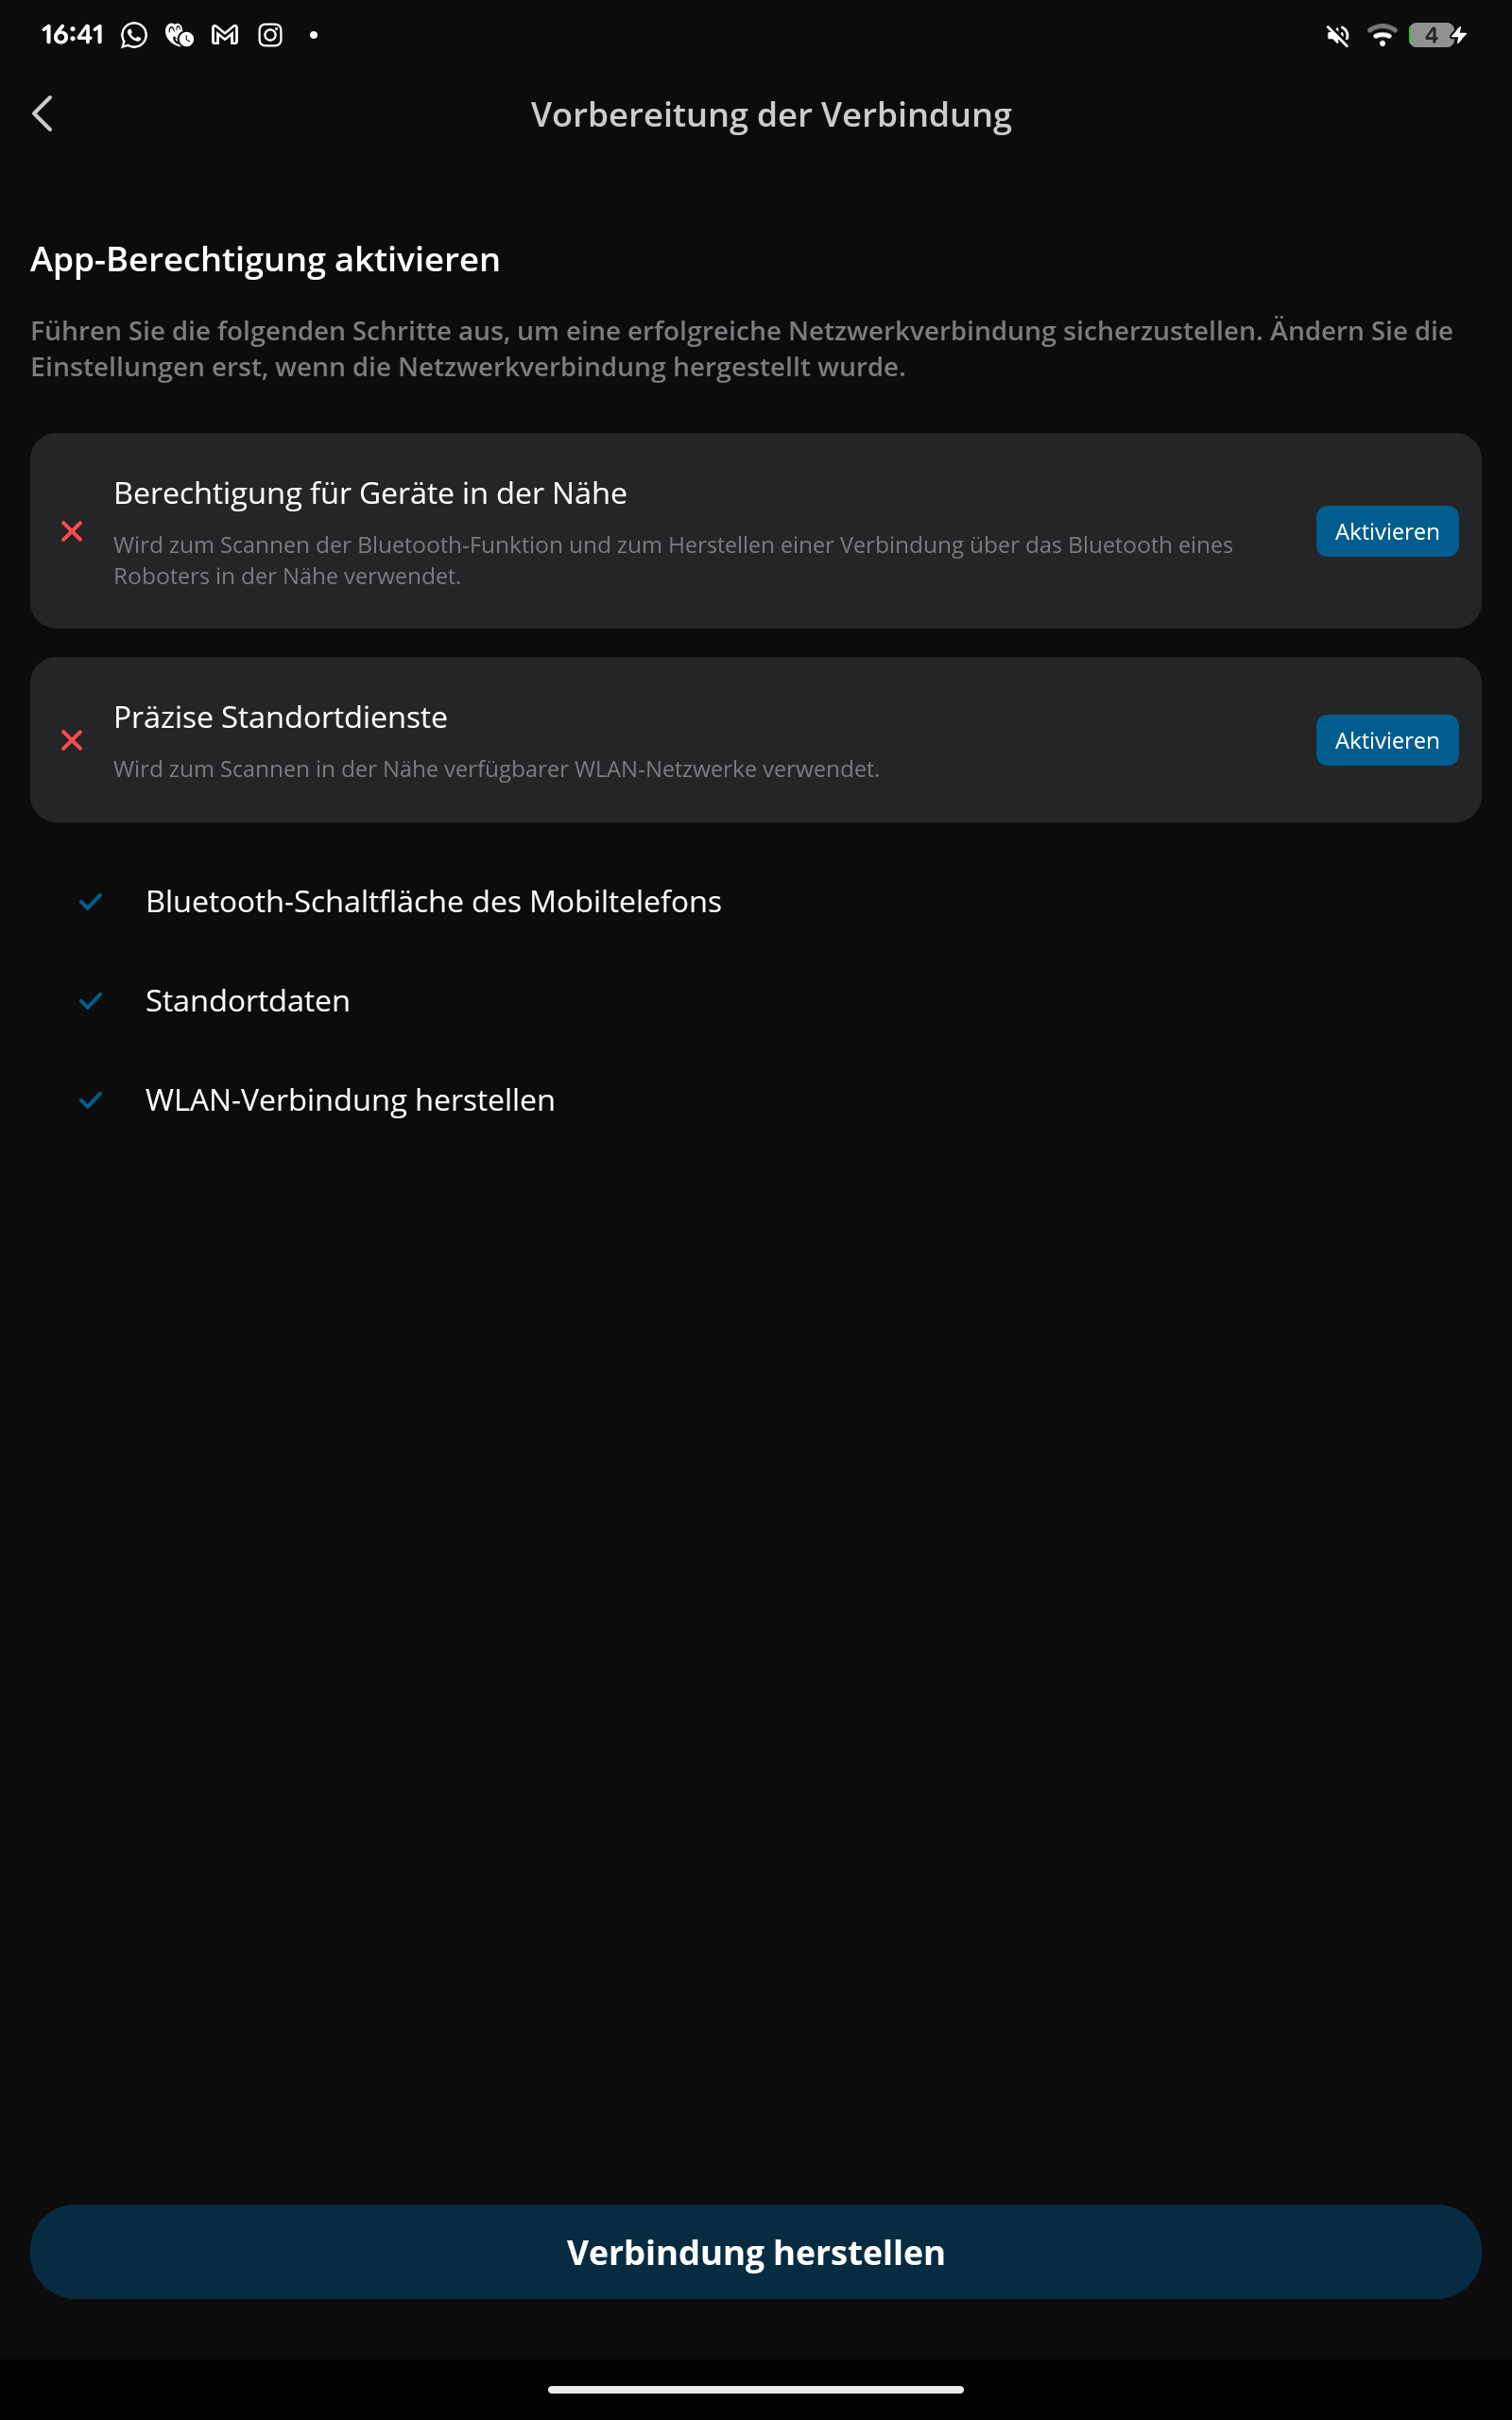Tap the Bluetooth-Schaltfläche des Mobiltelefons item
1512x2420 pixels.
tap(433, 902)
